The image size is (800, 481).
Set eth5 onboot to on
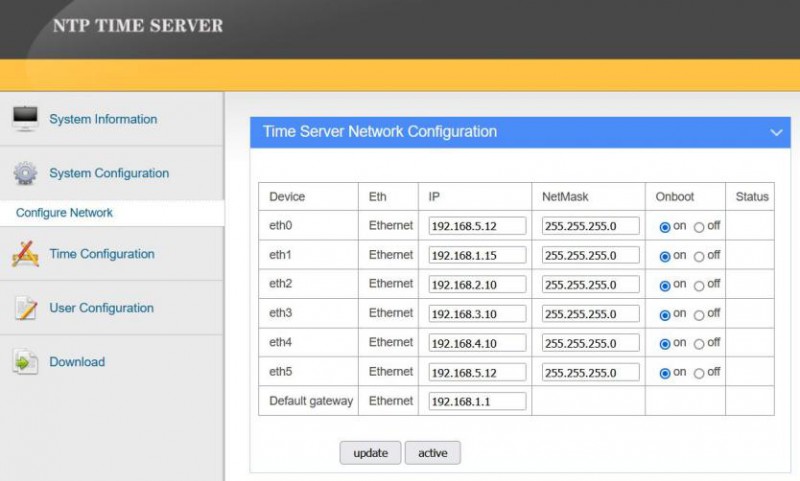coord(664,373)
